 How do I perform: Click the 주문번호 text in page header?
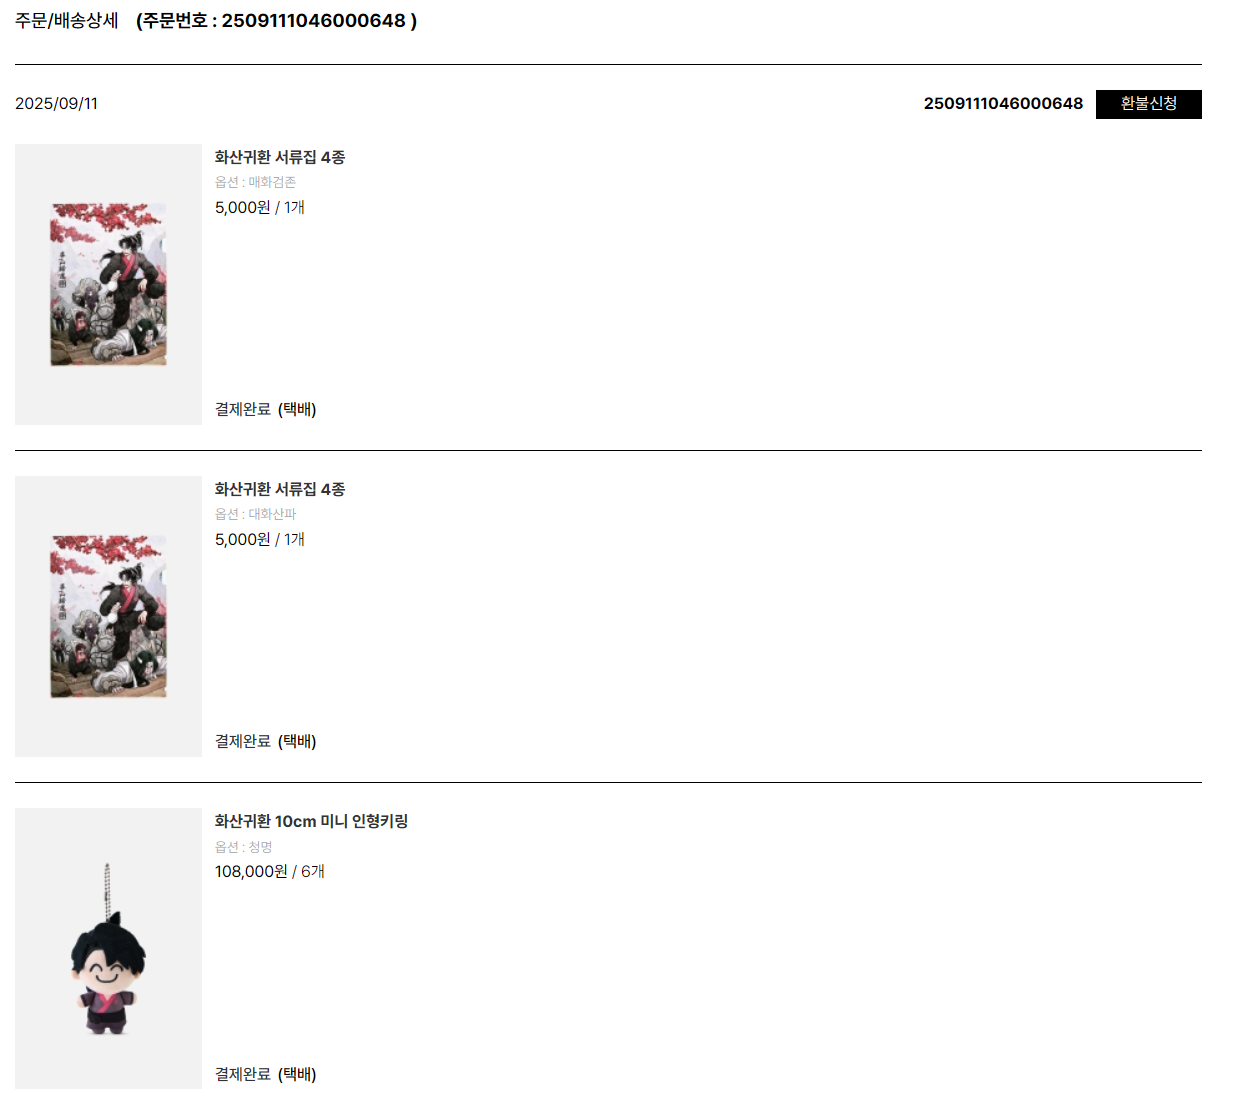click(x=276, y=20)
